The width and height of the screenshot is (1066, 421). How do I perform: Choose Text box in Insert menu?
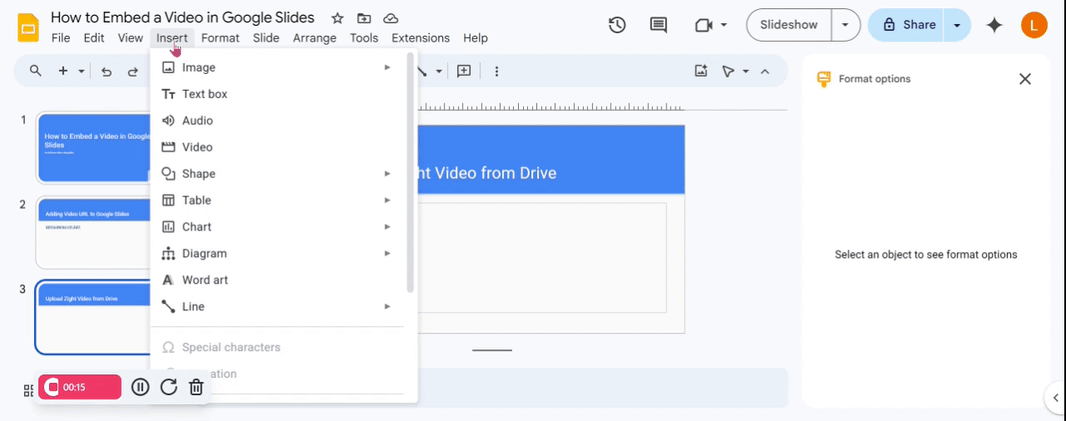204,94
